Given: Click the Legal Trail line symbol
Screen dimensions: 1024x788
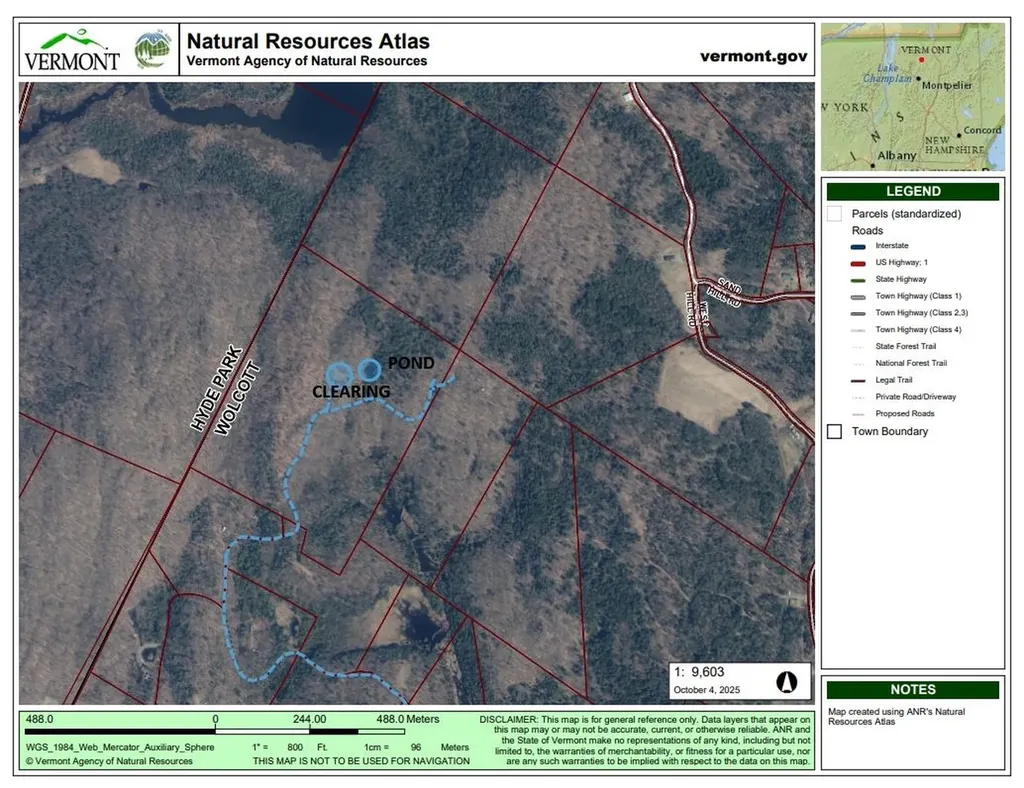Looking at the screenshot, I should [x=859, y=380].
